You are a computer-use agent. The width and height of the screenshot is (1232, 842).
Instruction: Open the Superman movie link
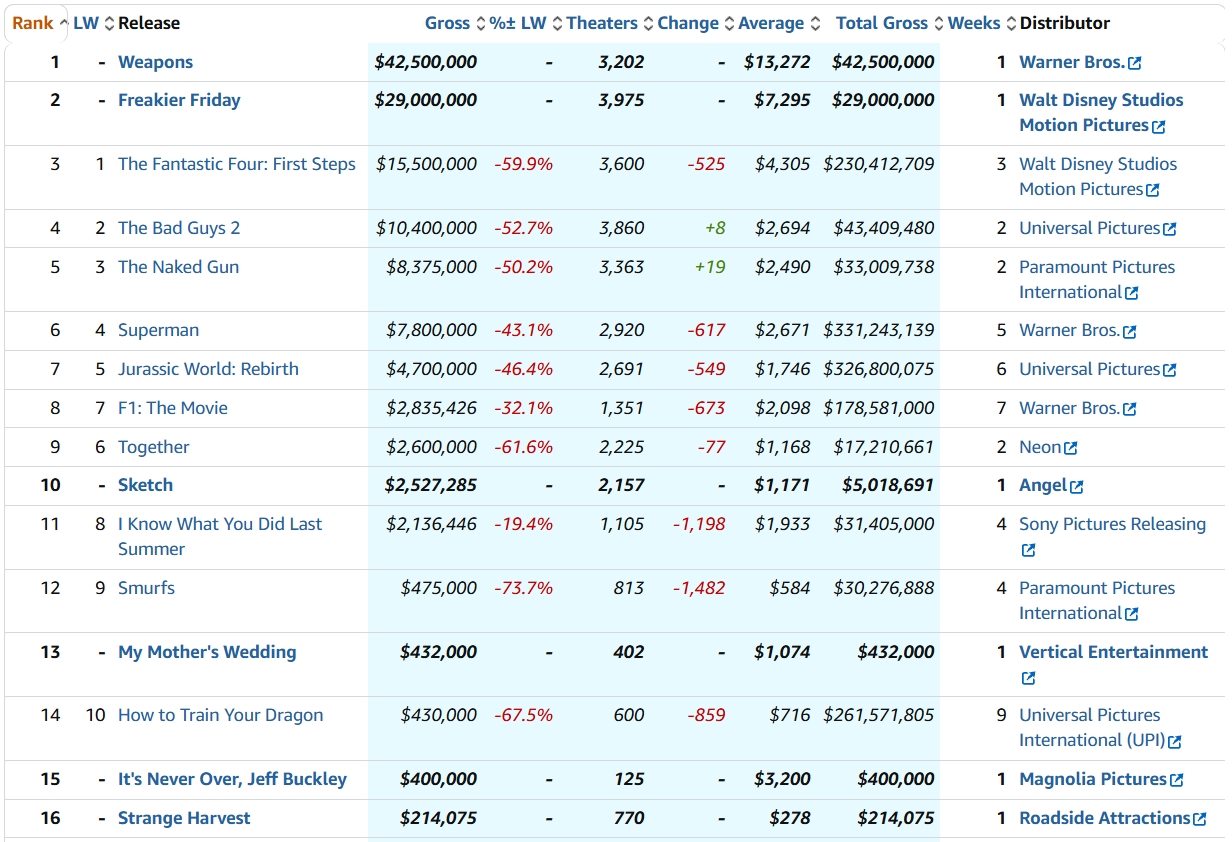point(158,330)
